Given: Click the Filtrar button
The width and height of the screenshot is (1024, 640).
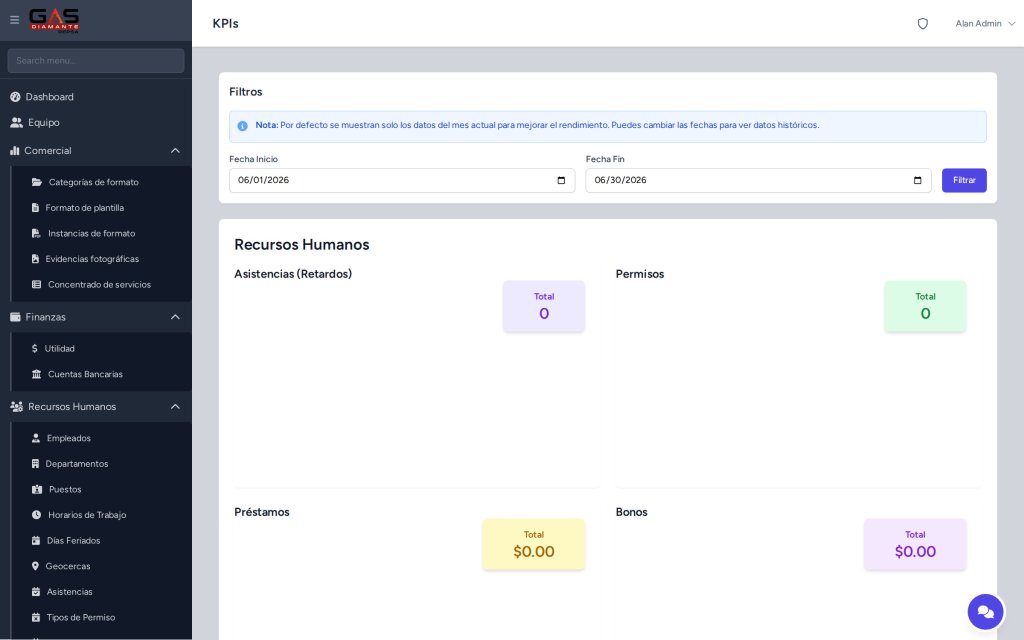Looking at the screenshot, I should pyautogui.click(x=964, y=180).
